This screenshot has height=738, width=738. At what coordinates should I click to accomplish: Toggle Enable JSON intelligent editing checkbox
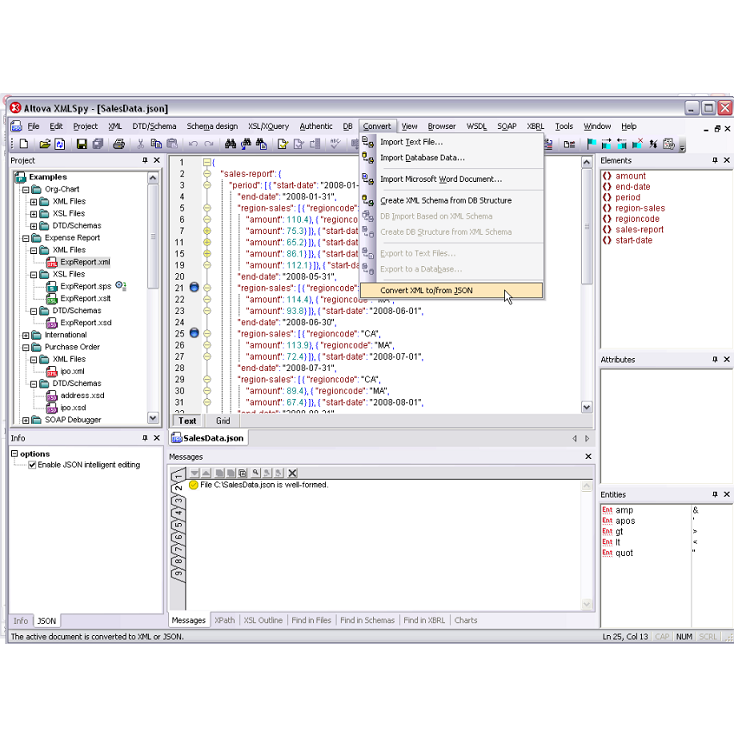click(x=32, y=465)
